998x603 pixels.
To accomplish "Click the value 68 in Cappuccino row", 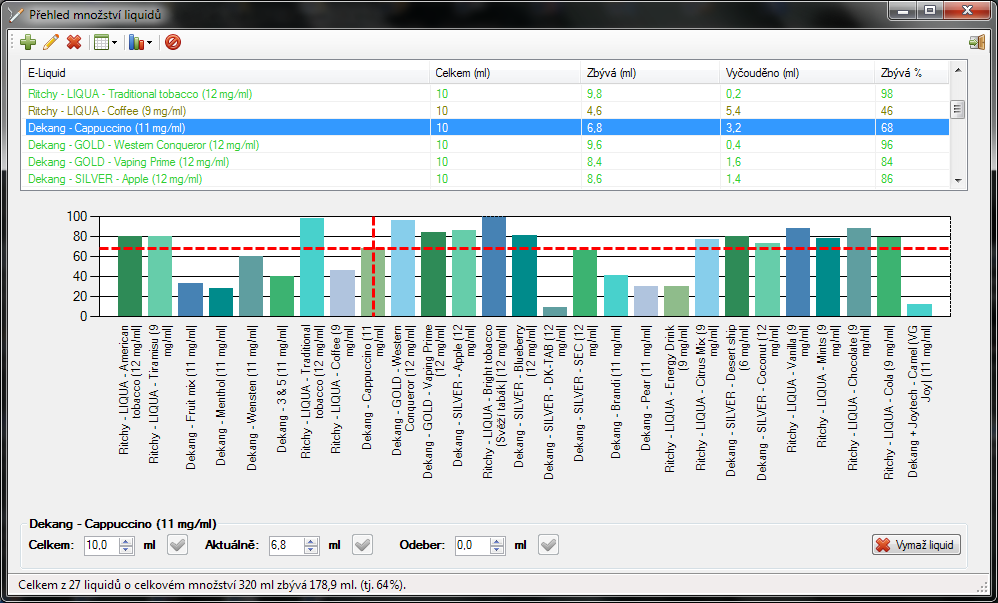I will [x=887, y=128].
